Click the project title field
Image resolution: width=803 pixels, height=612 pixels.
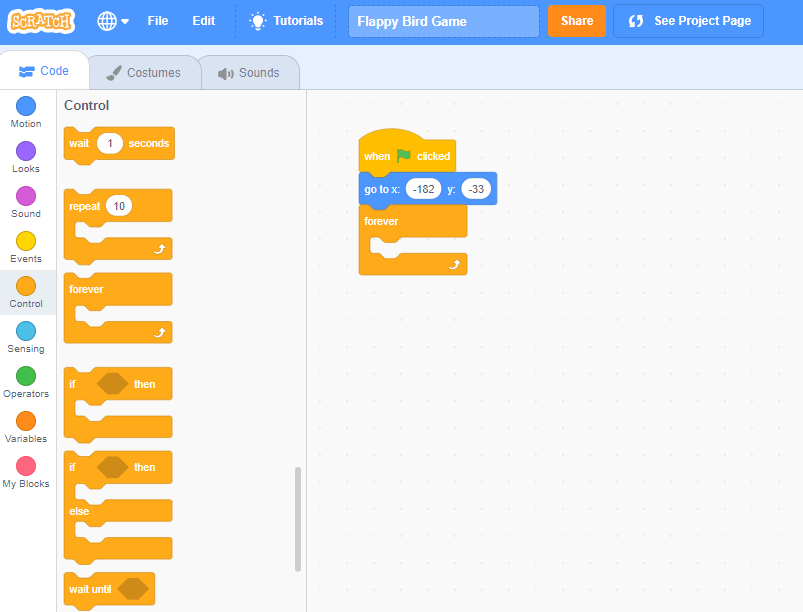click(x=443, y=21)
